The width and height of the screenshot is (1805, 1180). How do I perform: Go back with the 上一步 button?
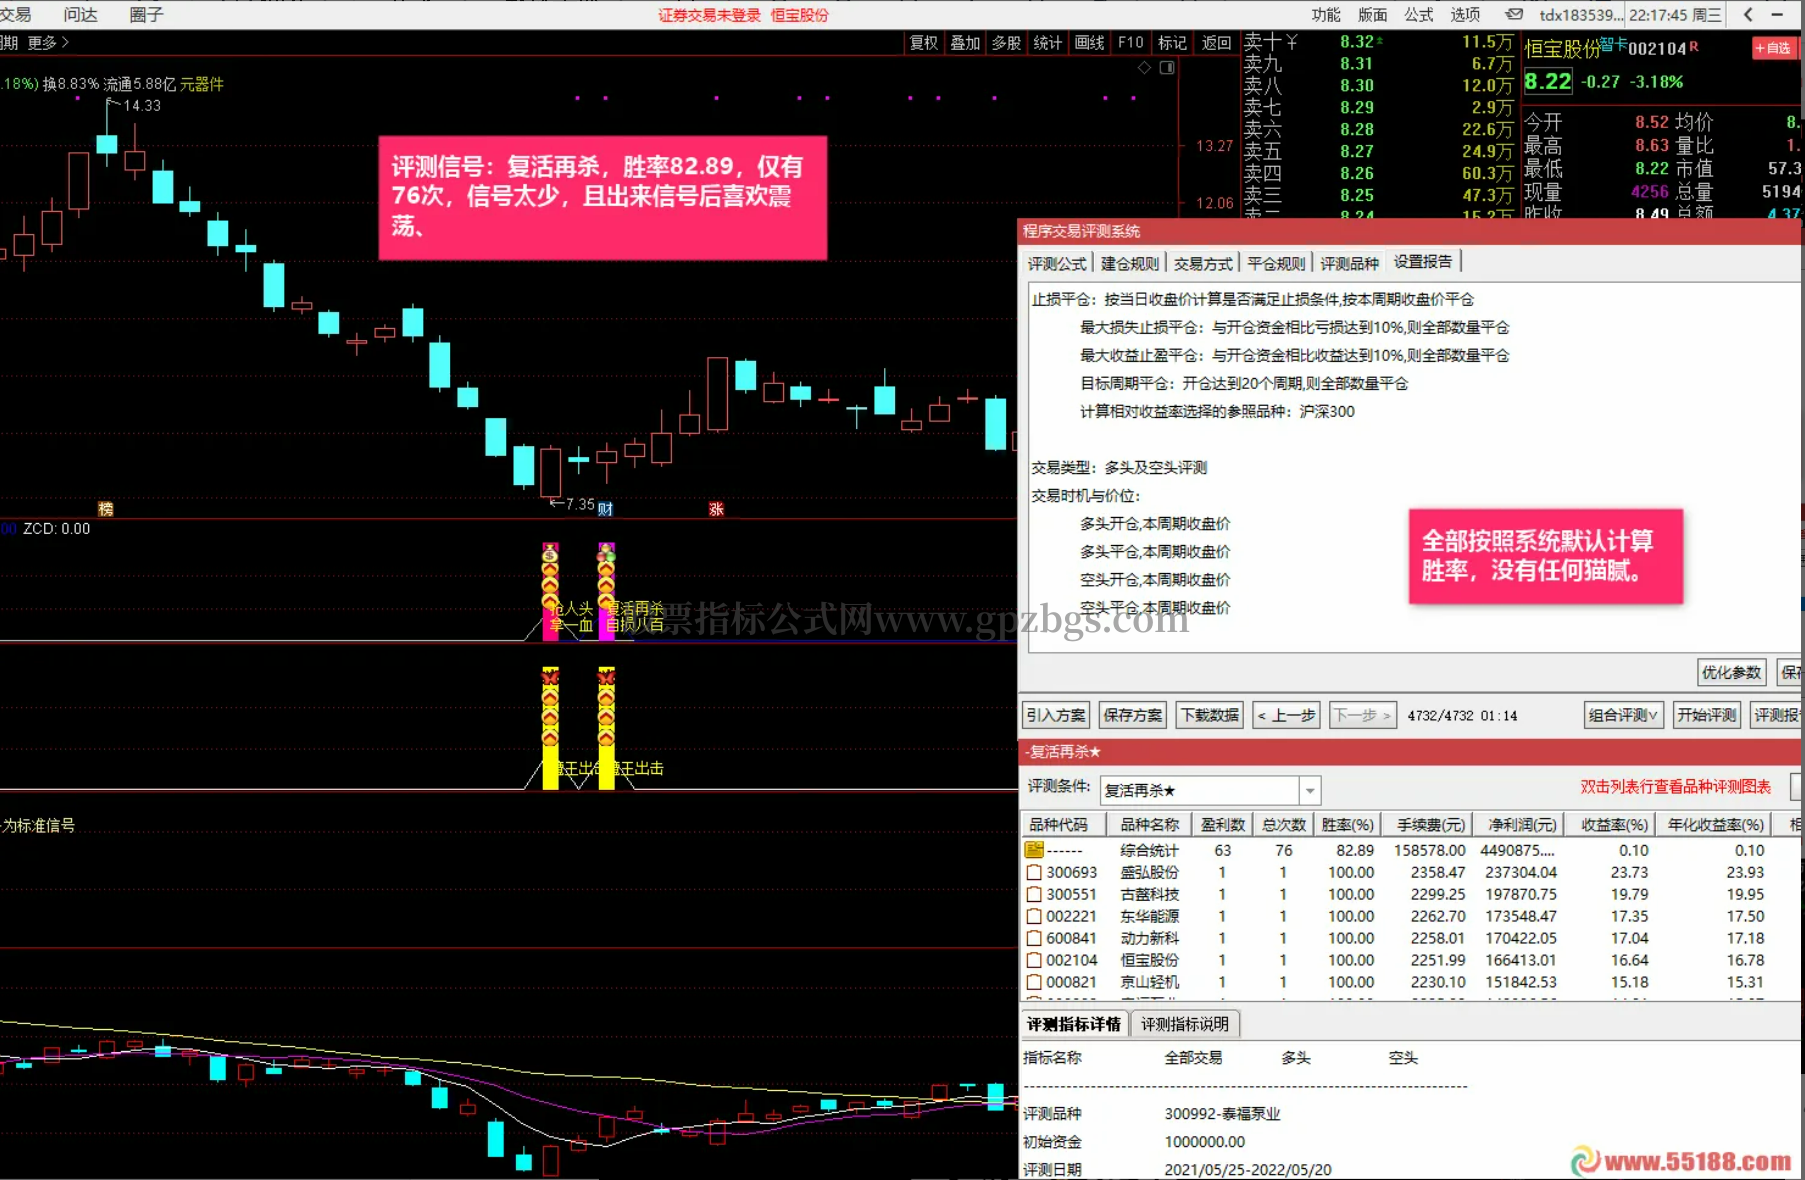[x=1286, y=715]
